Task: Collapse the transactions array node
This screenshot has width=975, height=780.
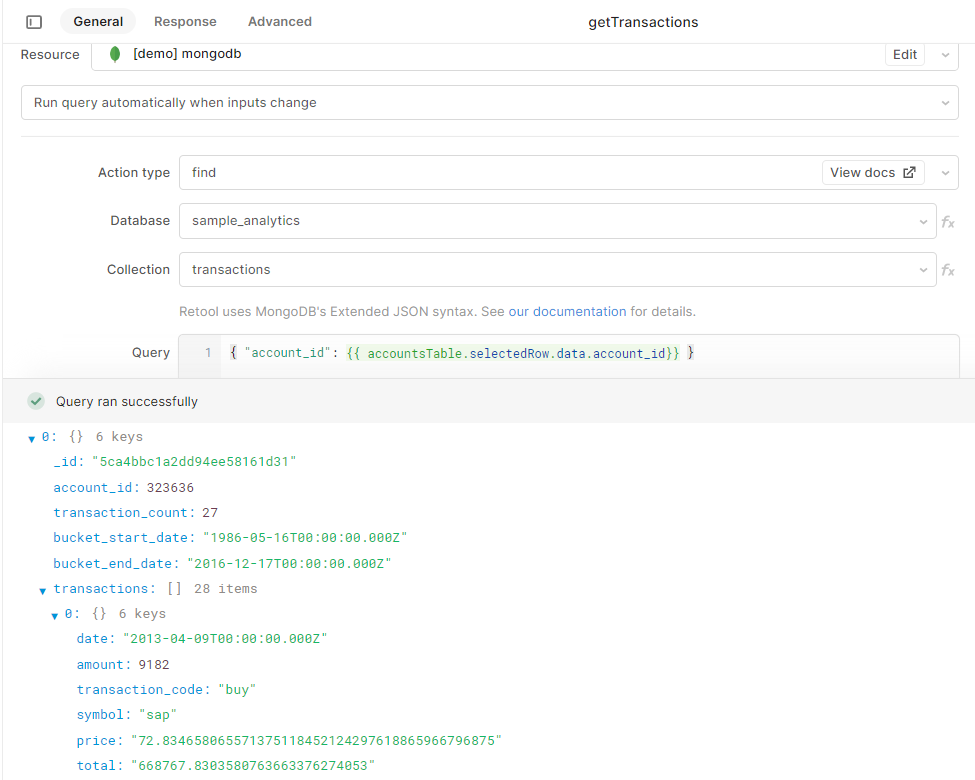Action: [x=43, y=590]
